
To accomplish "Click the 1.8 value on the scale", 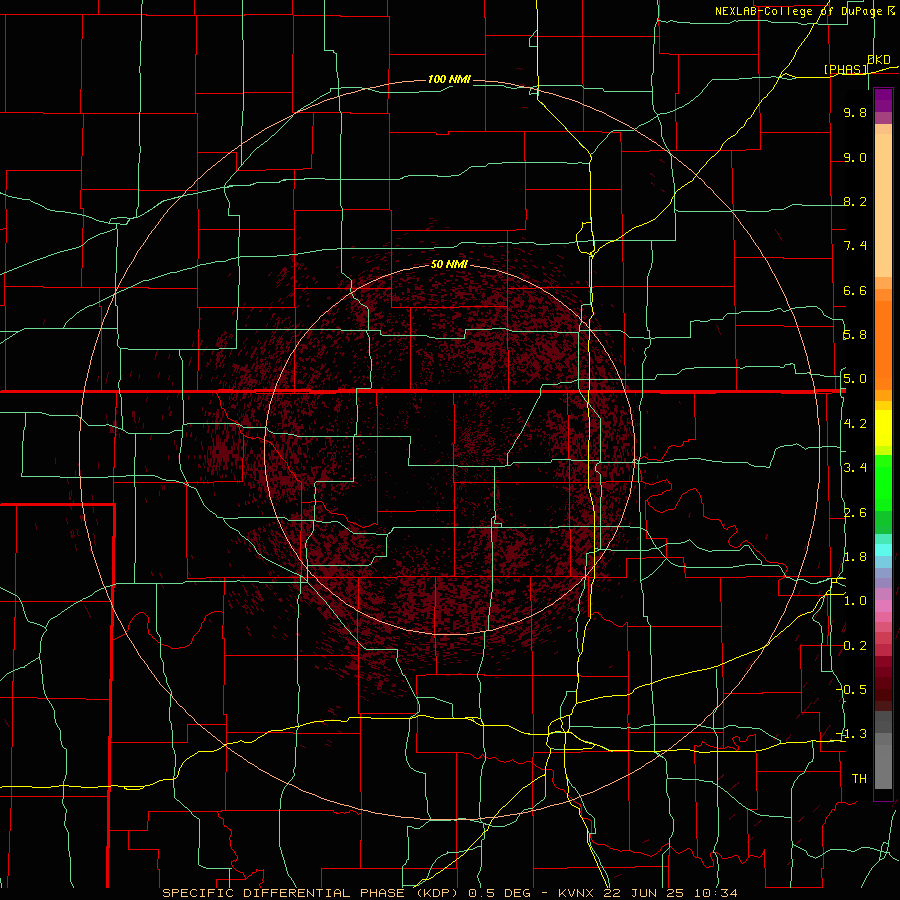I will point(855,557).
